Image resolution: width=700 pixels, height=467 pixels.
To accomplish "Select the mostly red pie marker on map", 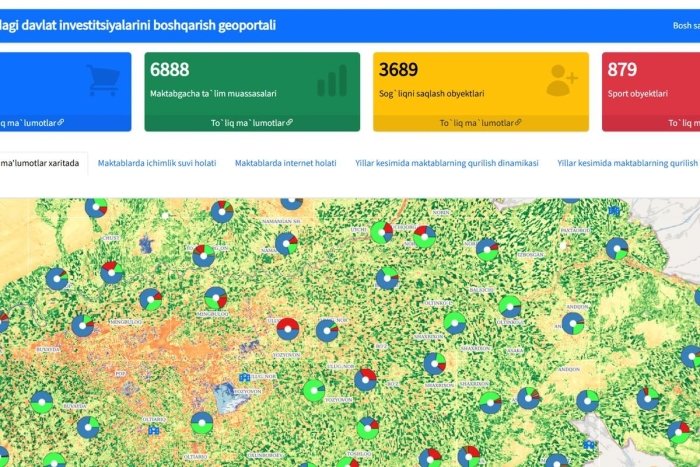I will [x=288, y=328].
